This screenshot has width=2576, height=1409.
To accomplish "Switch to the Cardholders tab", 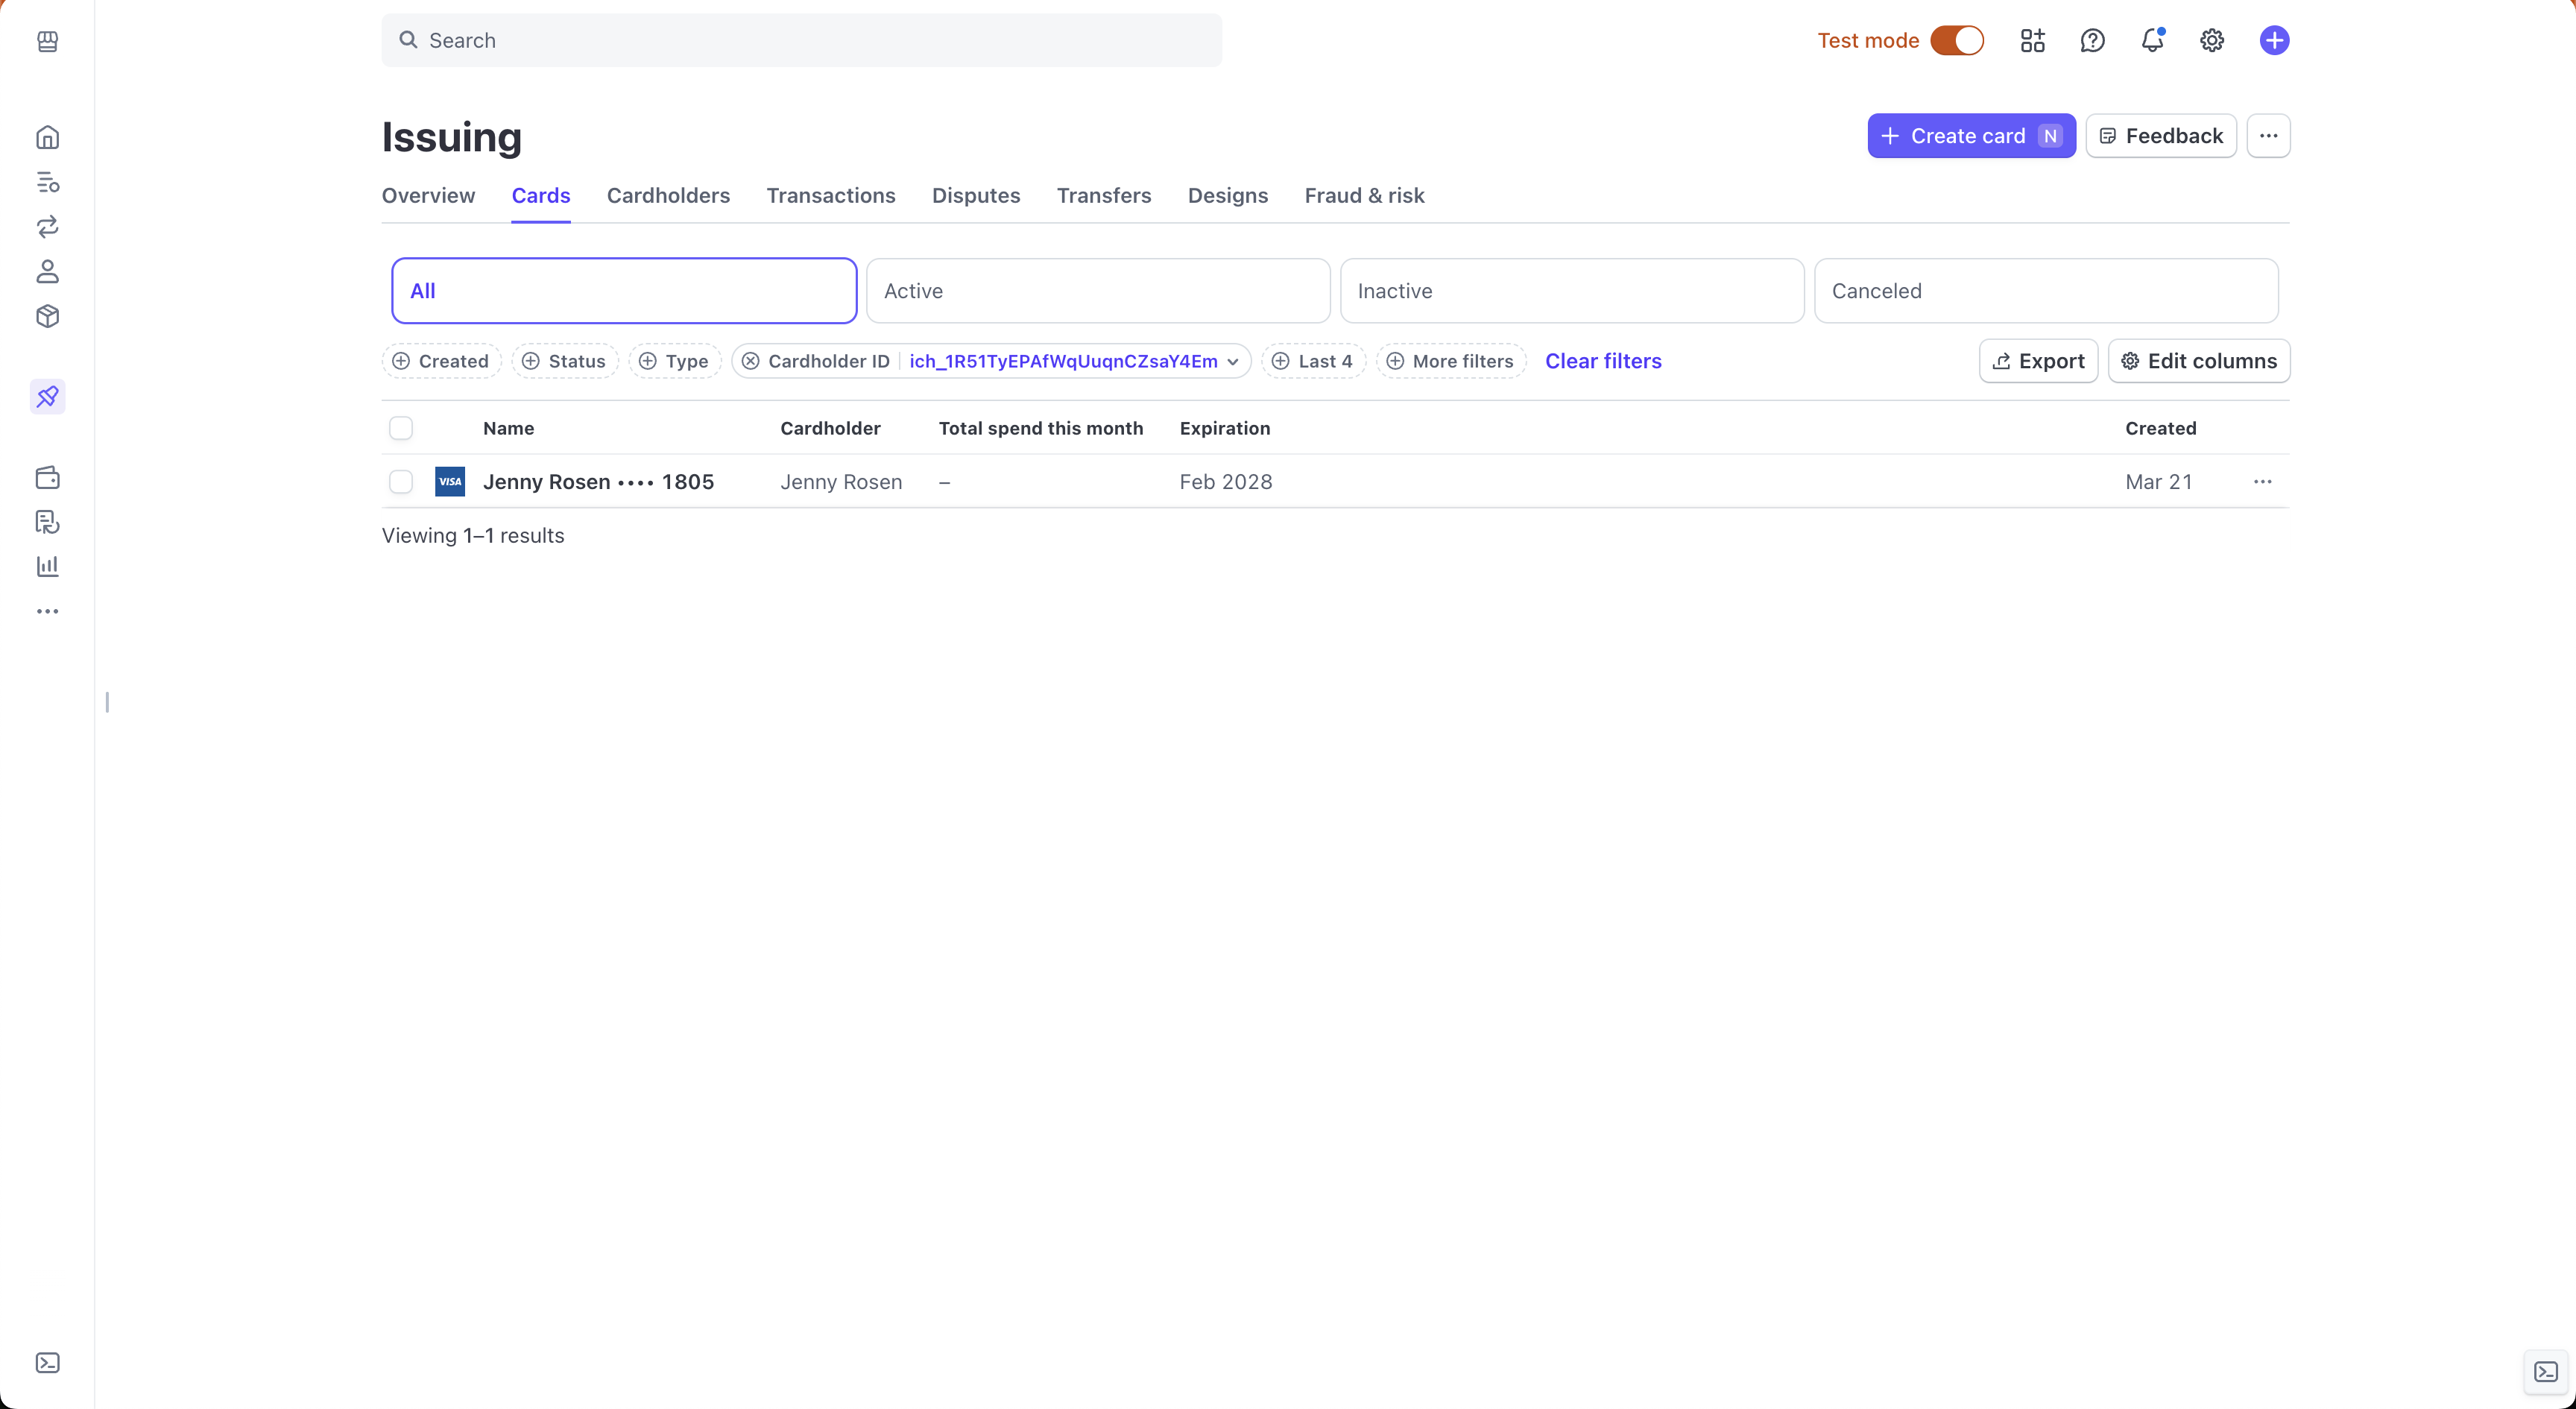I will 668,196.
